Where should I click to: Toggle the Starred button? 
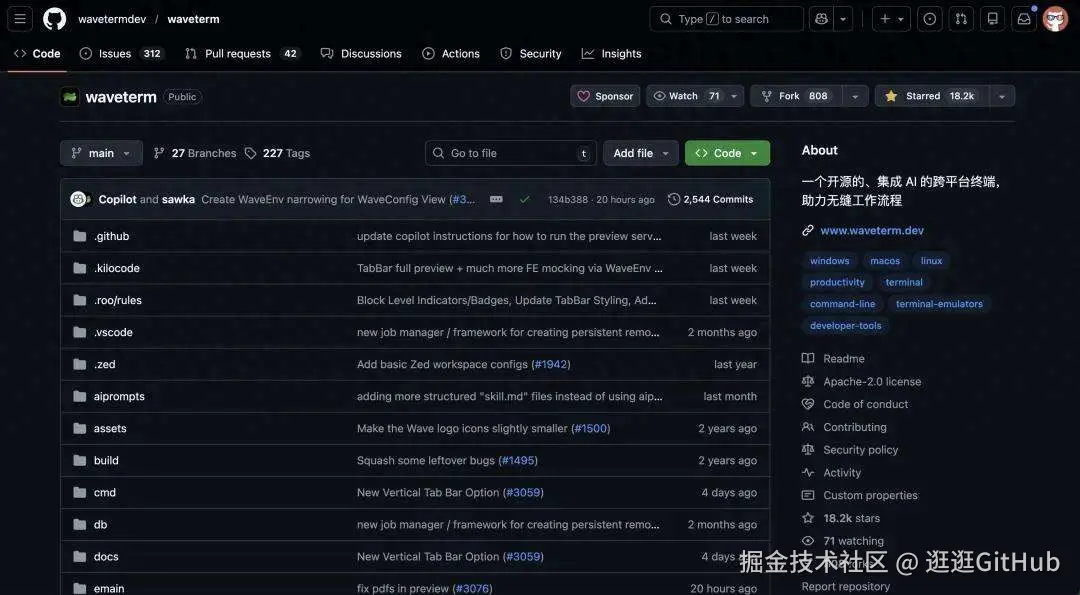point(931,96)
